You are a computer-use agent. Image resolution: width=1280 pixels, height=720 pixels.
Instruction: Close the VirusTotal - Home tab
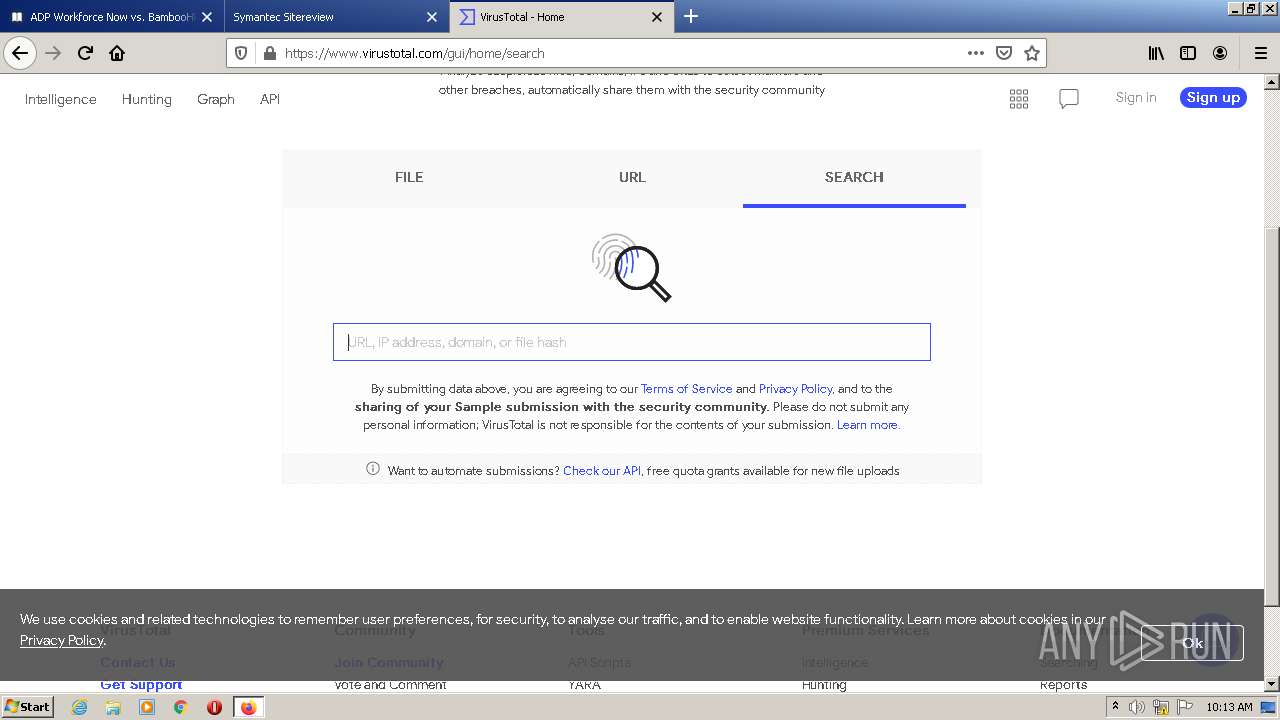coord(657,17)
